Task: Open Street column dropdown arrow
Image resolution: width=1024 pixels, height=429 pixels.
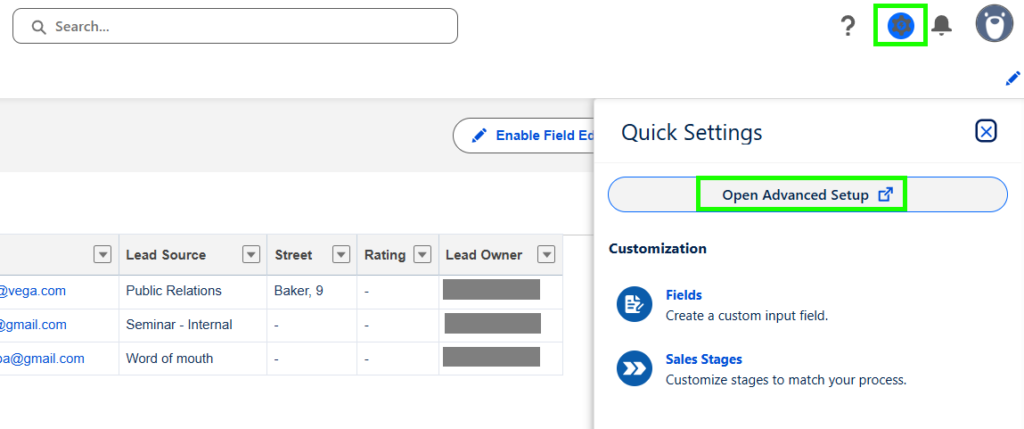Action: 342,255
